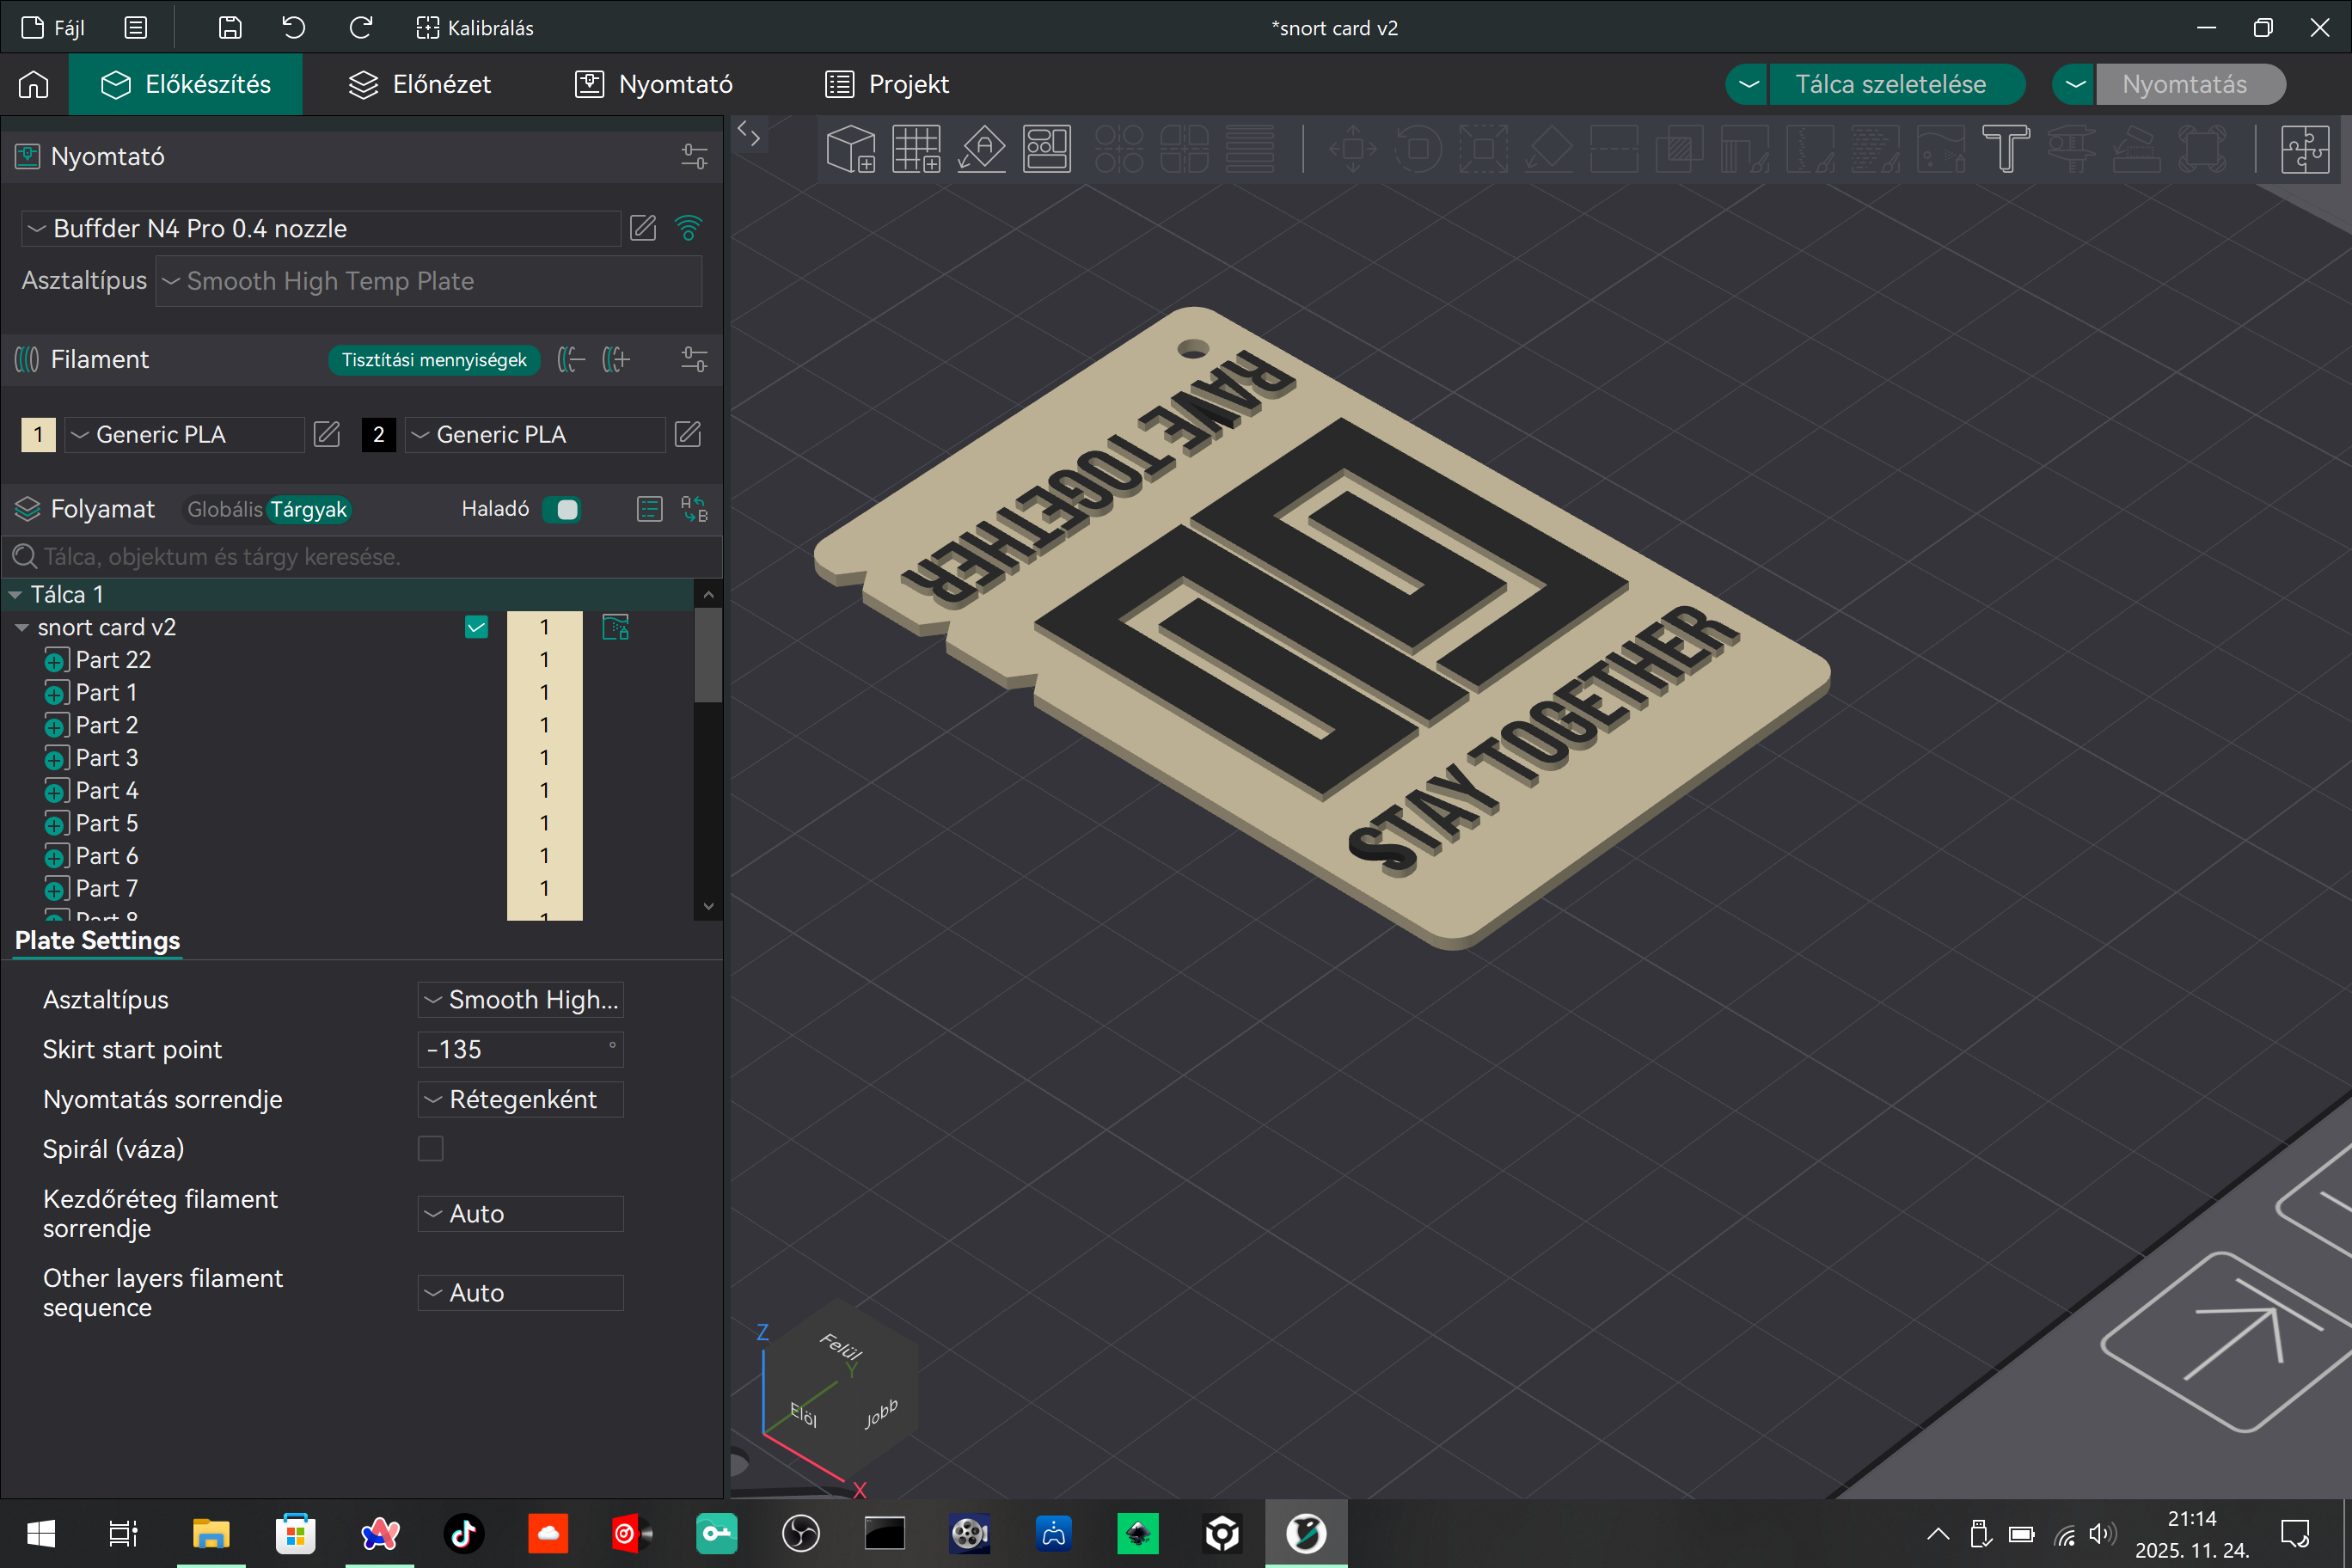
Task: Click the Kalibrálás button
Action: (x=474, y=27)
